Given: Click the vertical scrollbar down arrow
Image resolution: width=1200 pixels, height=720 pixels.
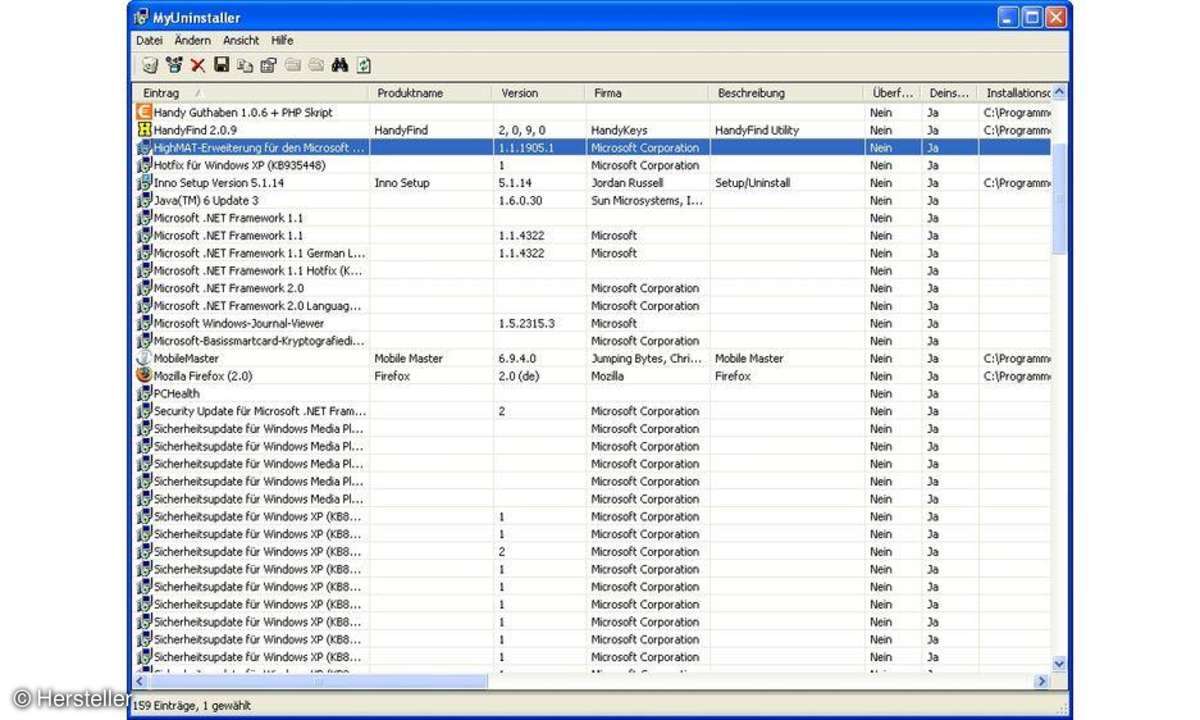Looking at the screenshot, I should (x=1059, y=663).
